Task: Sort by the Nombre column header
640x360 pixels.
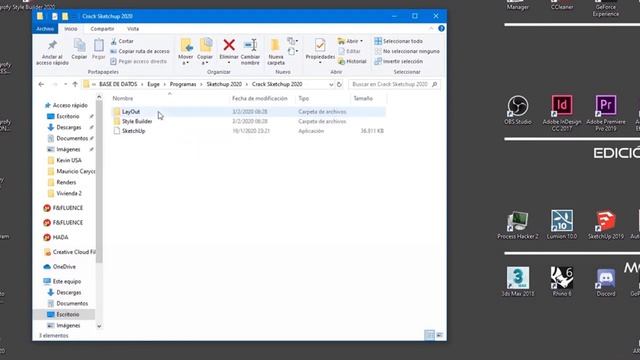Action: coord(123,98)
